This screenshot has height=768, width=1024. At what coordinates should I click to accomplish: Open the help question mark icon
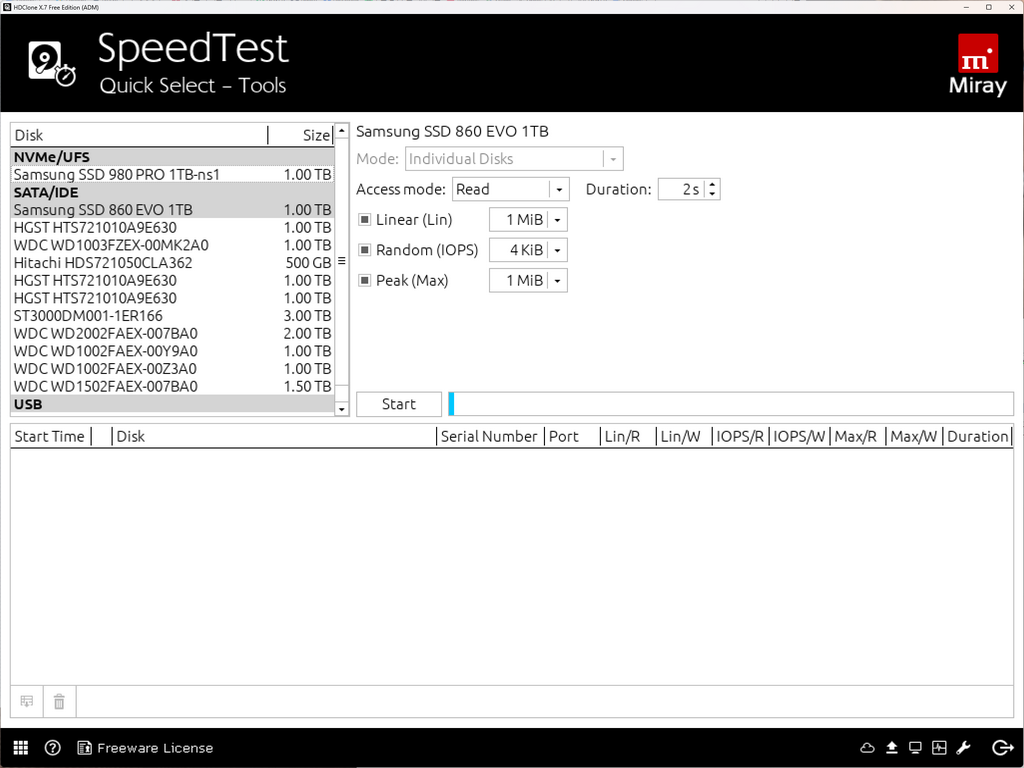pos(52,748)
